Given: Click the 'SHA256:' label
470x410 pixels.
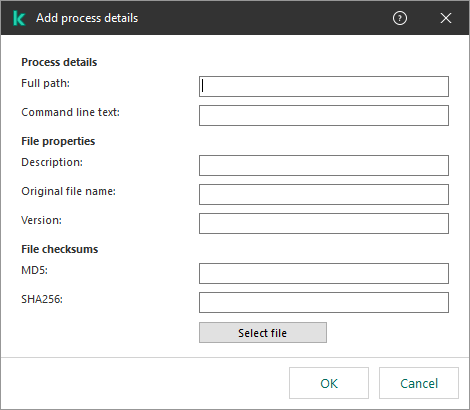Looking at the screenshot, I should pyautogui.click(x=42, y=299).
